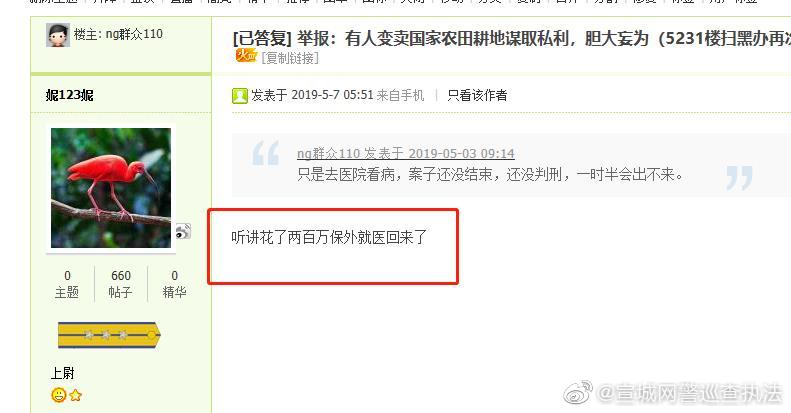Image resolution: width=791 pixels, height=413 pixels.
Task: Click the star icon under 上尉
Action: click(76, 395)
